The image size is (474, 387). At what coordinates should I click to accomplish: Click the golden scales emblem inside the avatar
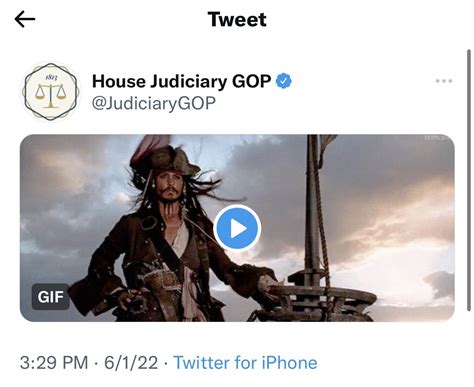click(x=51, y=96)
